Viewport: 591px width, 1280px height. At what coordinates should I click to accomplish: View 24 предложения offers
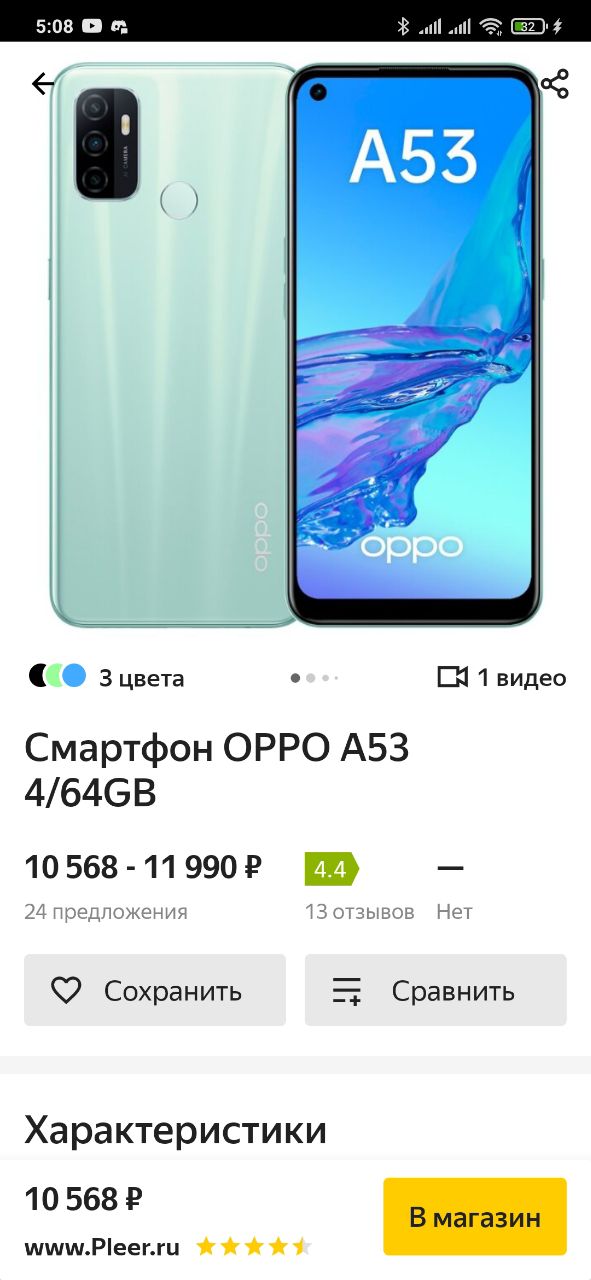106,912
